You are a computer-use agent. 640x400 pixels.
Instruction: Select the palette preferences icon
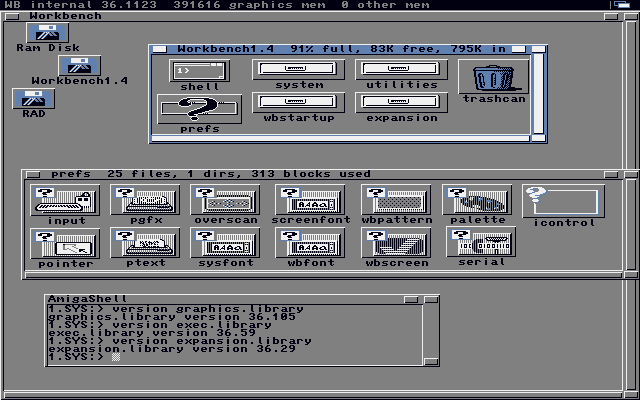point(477,200)
